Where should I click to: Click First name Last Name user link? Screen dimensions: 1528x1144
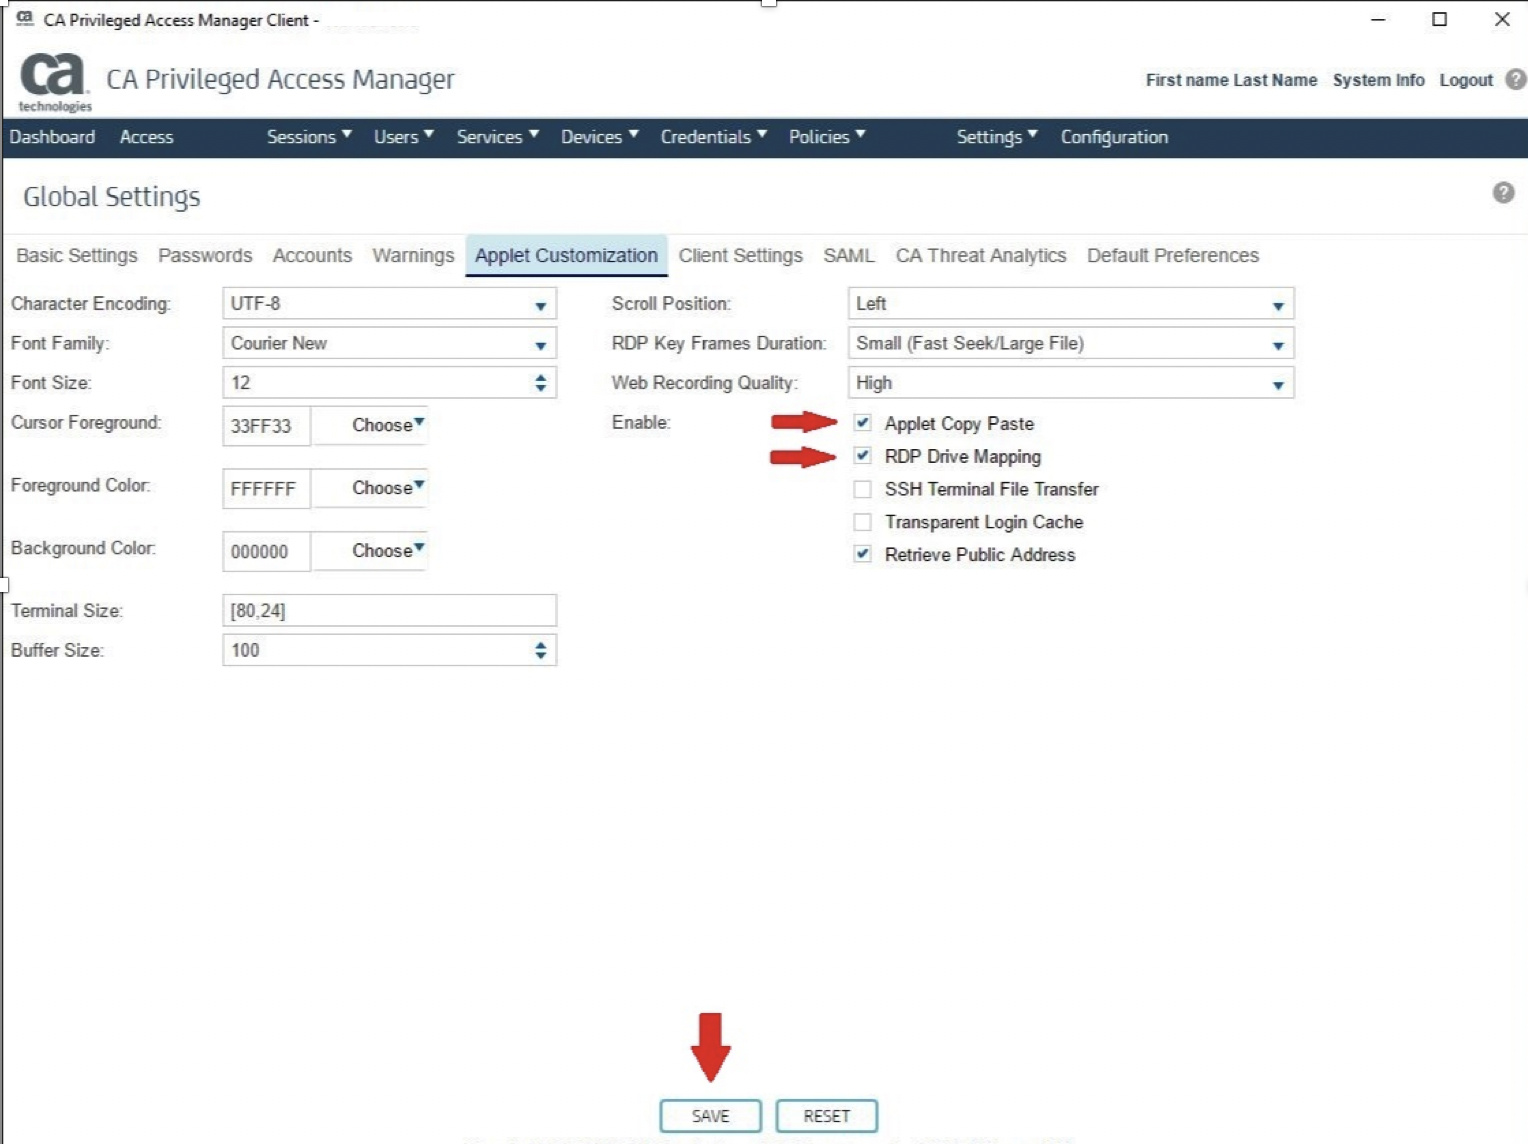coord(1231,80)
